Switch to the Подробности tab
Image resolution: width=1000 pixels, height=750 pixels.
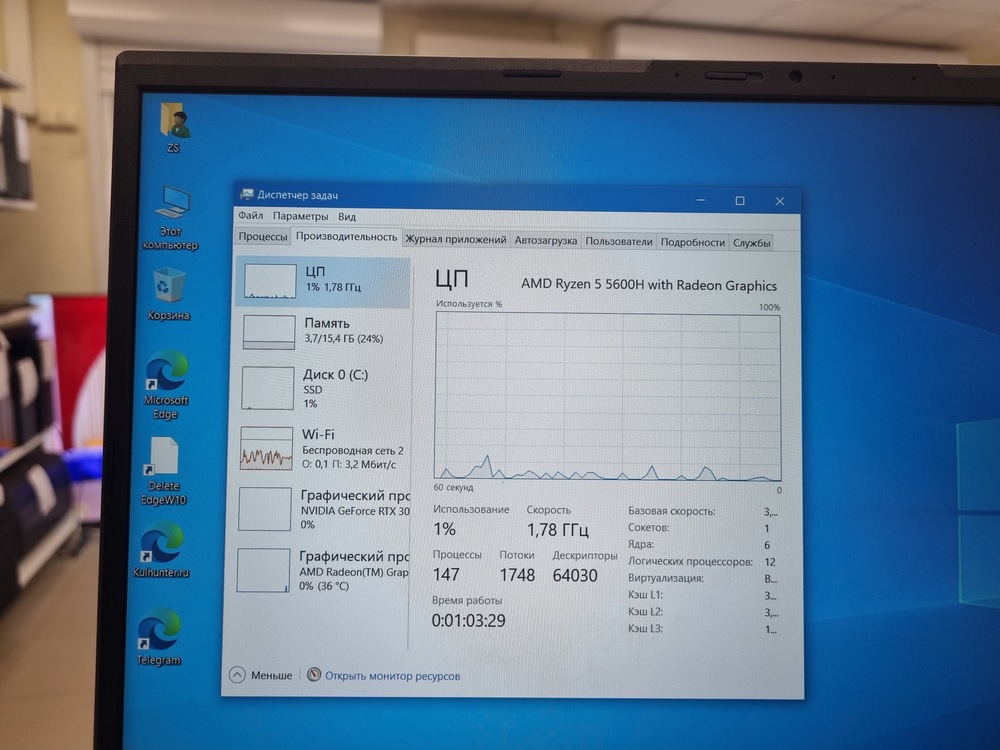[x=693, y=242]
